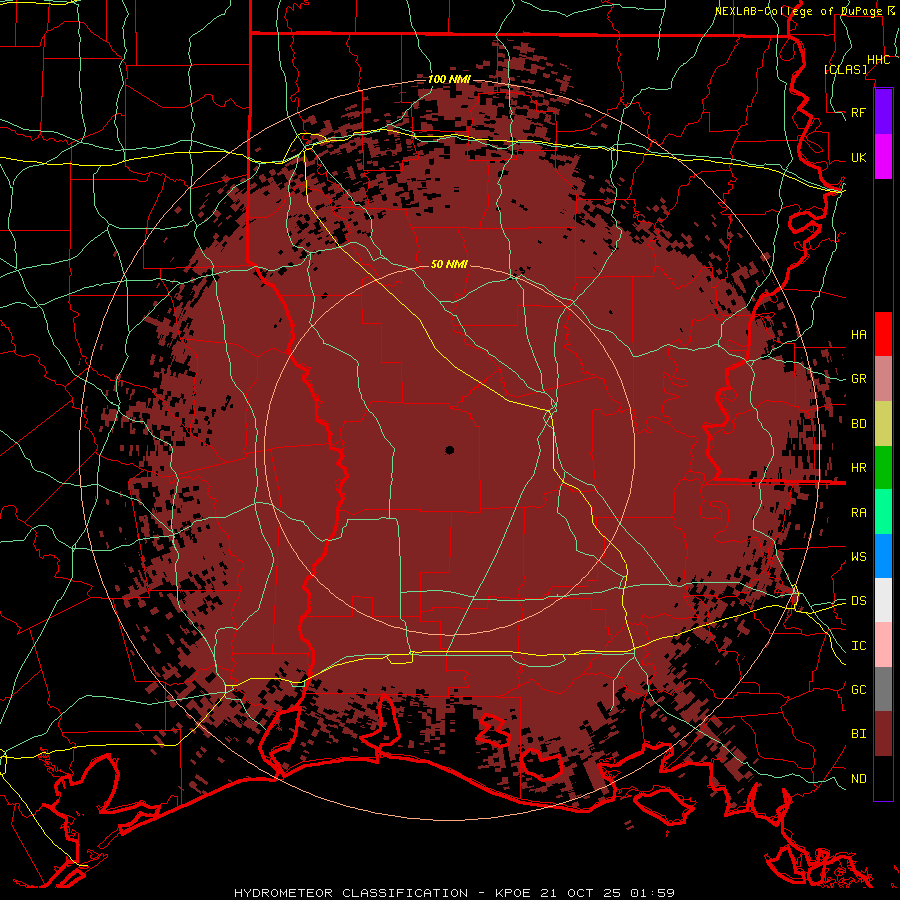Click the 'IC' legend label
Image resolution: width=900 pixels, height=900 pixels.
click(859, 646)
